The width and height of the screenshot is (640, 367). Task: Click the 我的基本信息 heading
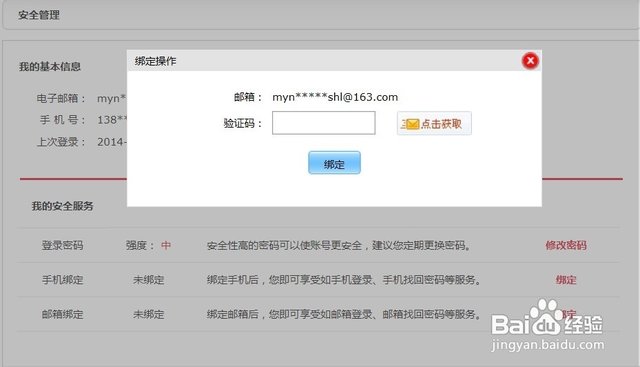(50, 67)
